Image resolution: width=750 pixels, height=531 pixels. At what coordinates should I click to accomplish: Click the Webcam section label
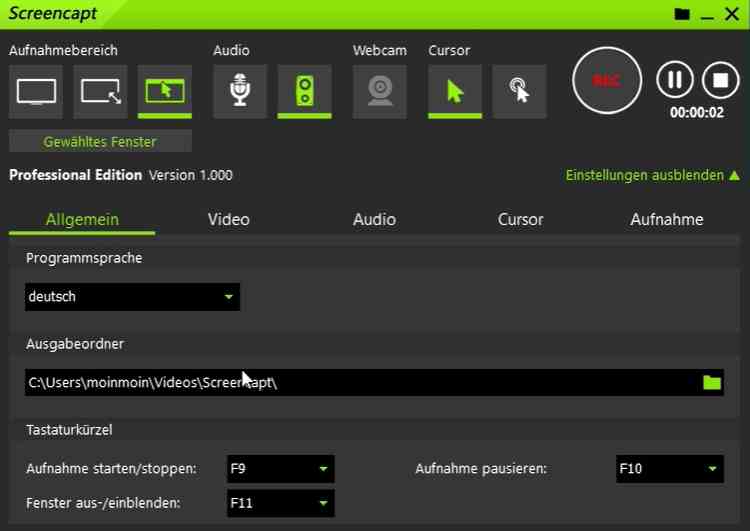tap(380, 50)
